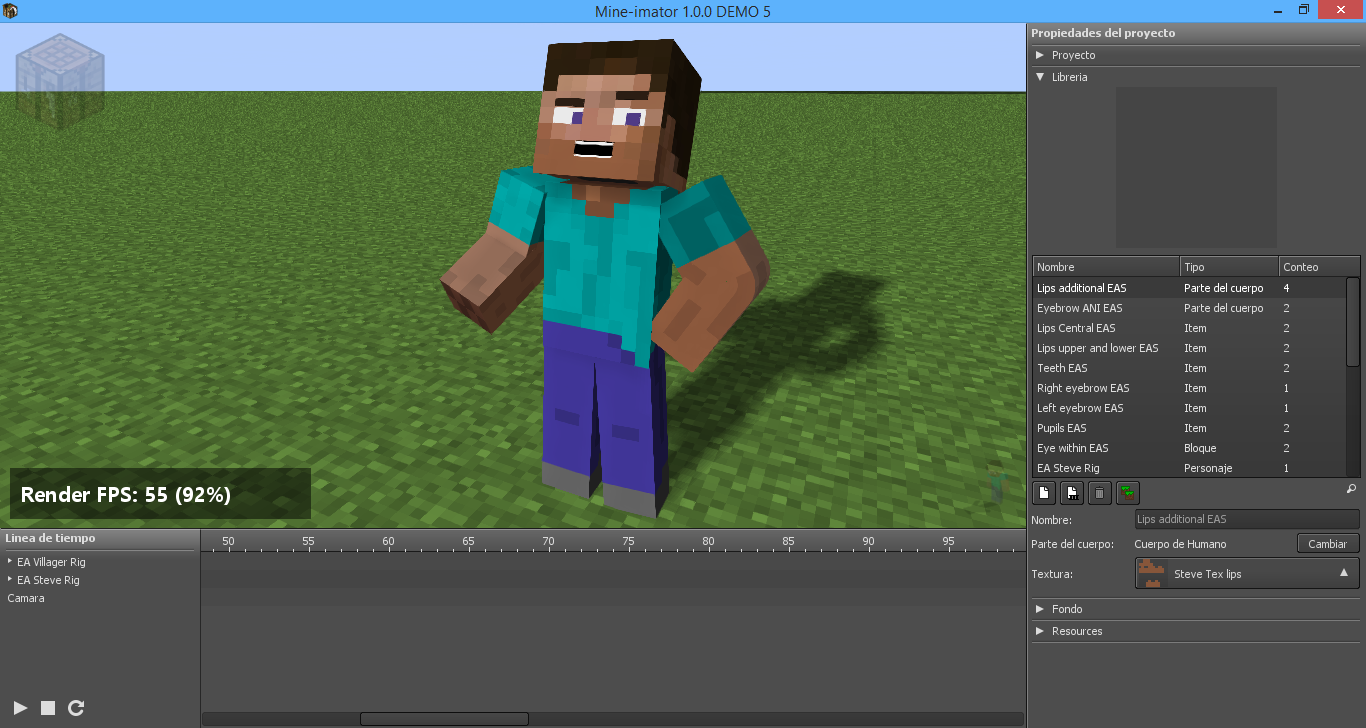1366x728 pixels.
Task: Toggle loop playback icon in timeline
Action: coord(76,708)
